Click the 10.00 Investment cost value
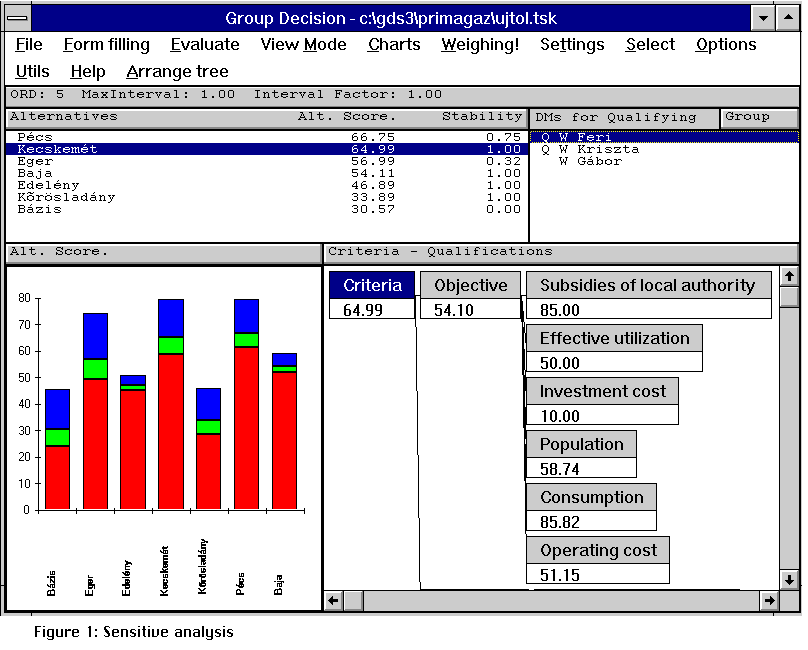The image size is (808, 650). 602,416
